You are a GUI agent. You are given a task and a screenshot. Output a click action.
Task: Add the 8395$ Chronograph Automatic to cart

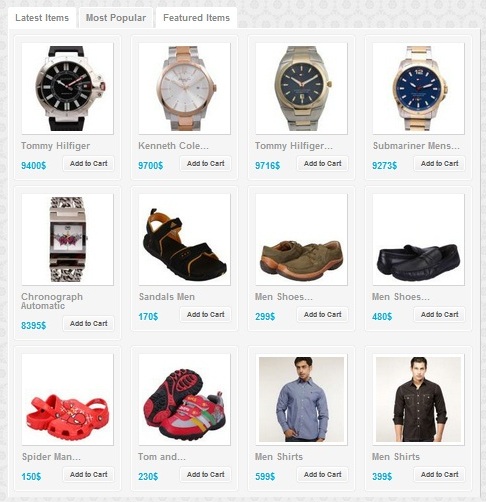pos(89,324)
